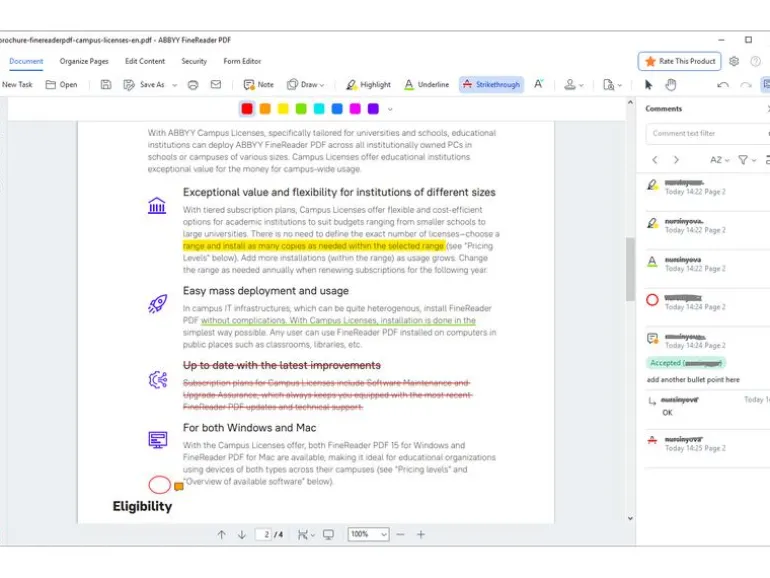Click the Accepted status badge
Viewport: 770px width, 578px height.
tap(686, 363)
